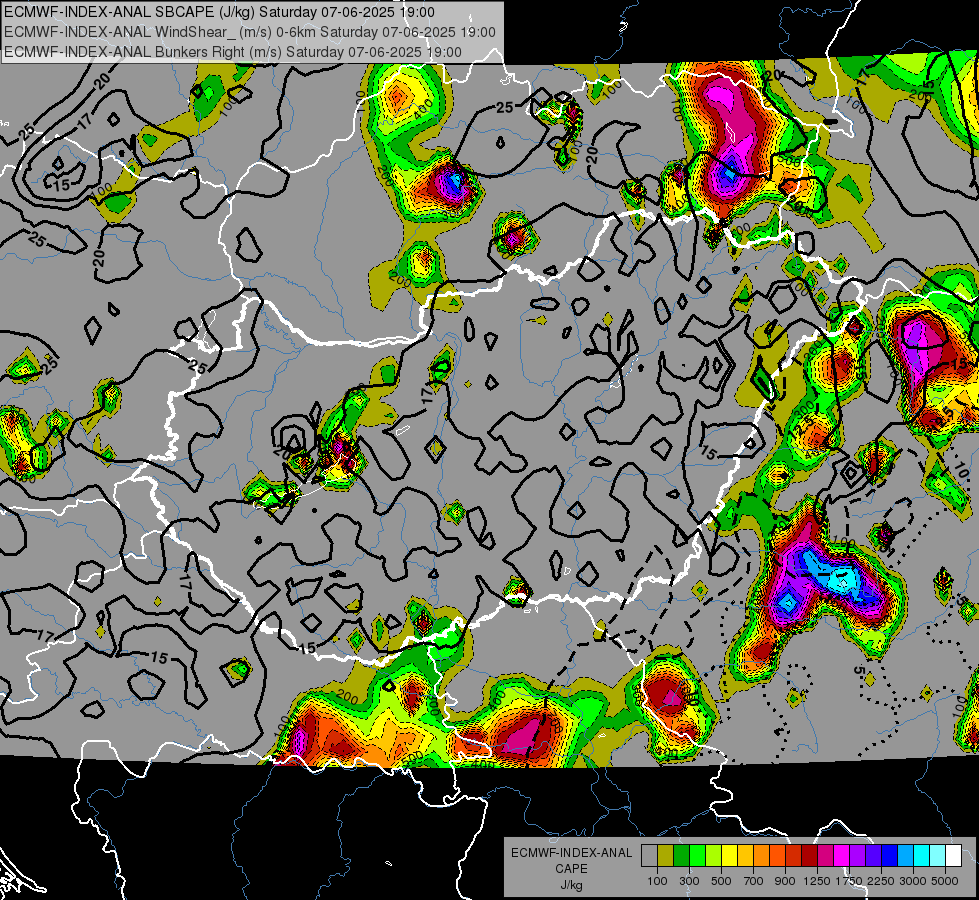This screenshot has height=900, width=979.
Task: Select the dark red swatch in CAPE legend
Action: click(x=809, y=856)
